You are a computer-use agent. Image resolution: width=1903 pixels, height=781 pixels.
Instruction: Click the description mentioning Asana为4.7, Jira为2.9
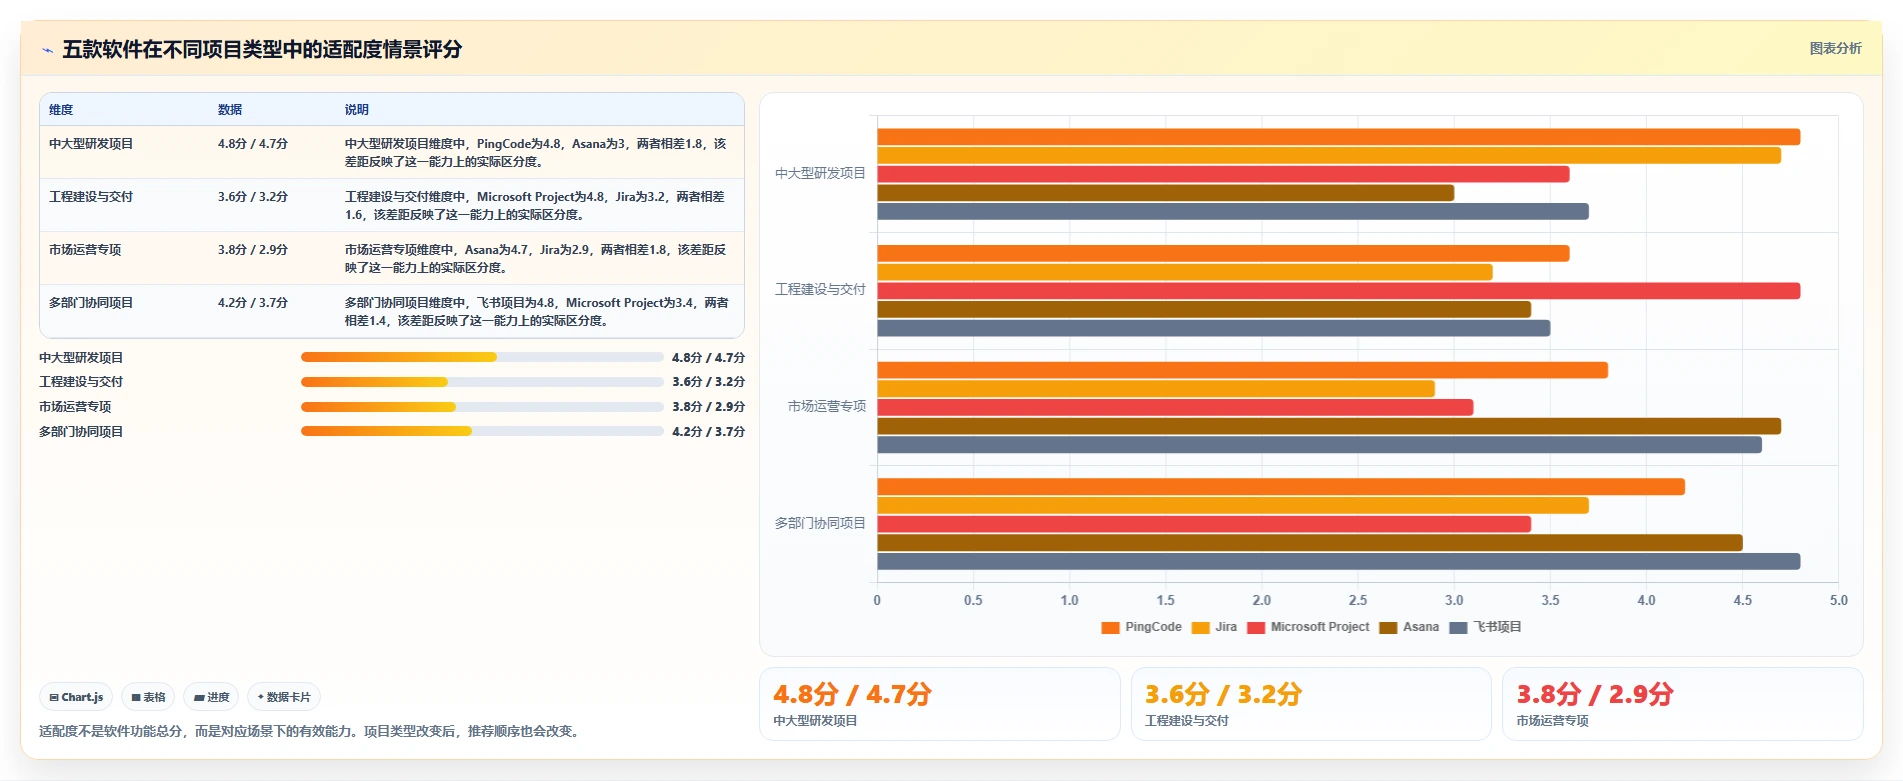point(536,259)
